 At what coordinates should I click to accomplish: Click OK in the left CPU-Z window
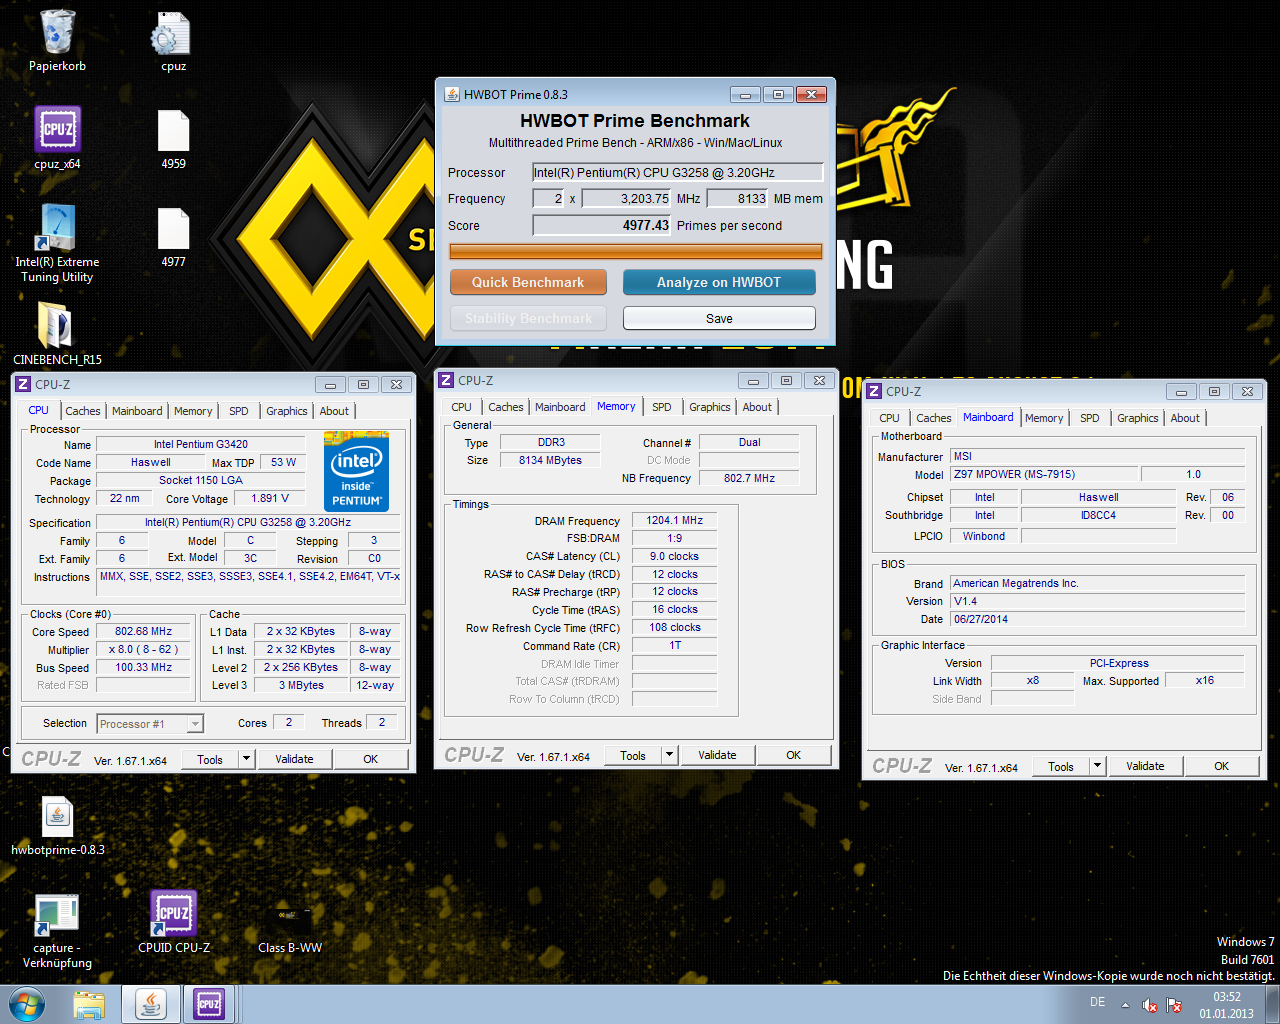click(x=370, y=759)
